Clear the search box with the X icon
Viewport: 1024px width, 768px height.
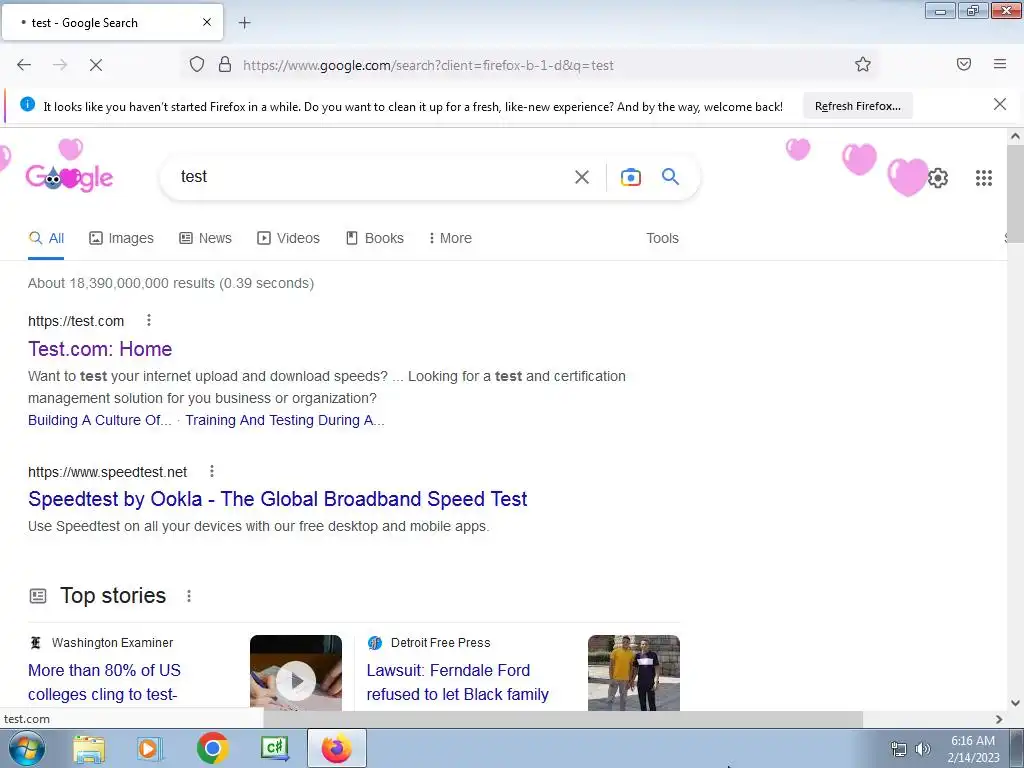(581, 177)
